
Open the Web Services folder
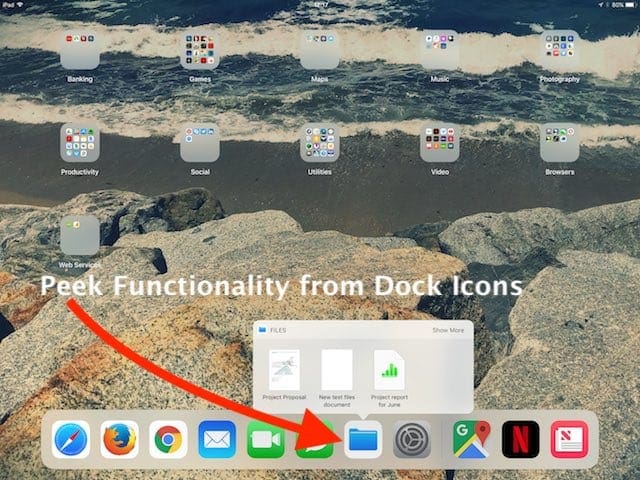coord(80,236)
